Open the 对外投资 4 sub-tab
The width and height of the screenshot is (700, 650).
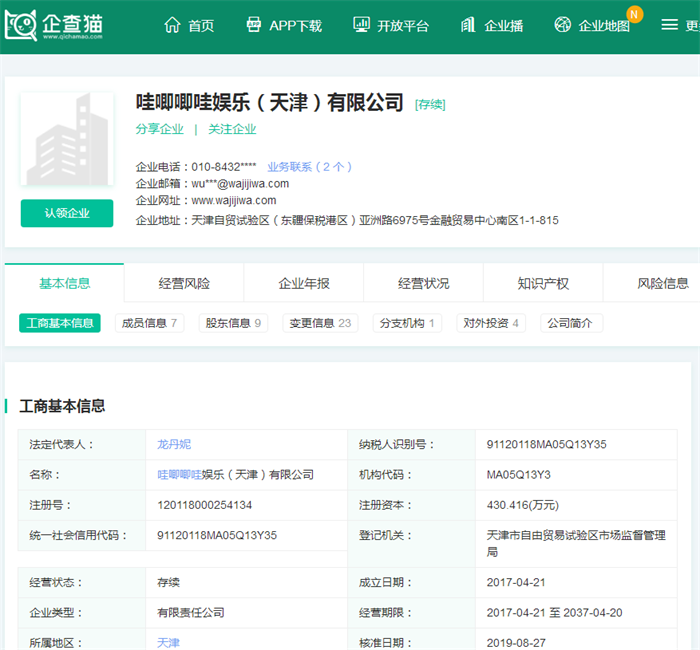490,323
